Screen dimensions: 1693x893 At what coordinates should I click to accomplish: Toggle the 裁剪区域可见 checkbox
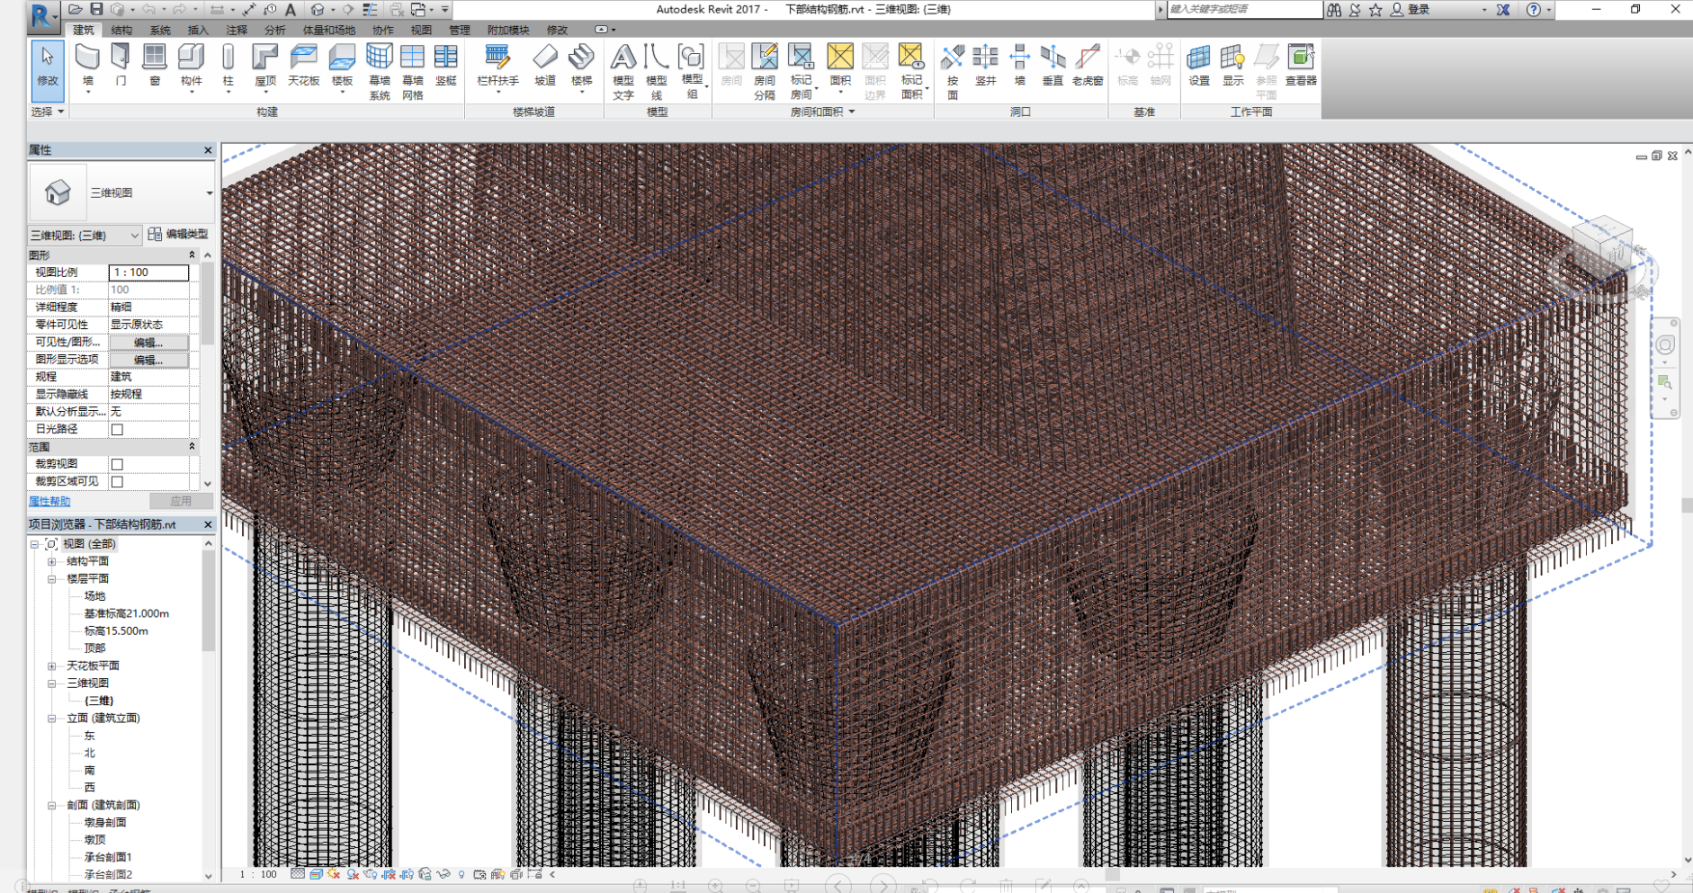point(117,482)
